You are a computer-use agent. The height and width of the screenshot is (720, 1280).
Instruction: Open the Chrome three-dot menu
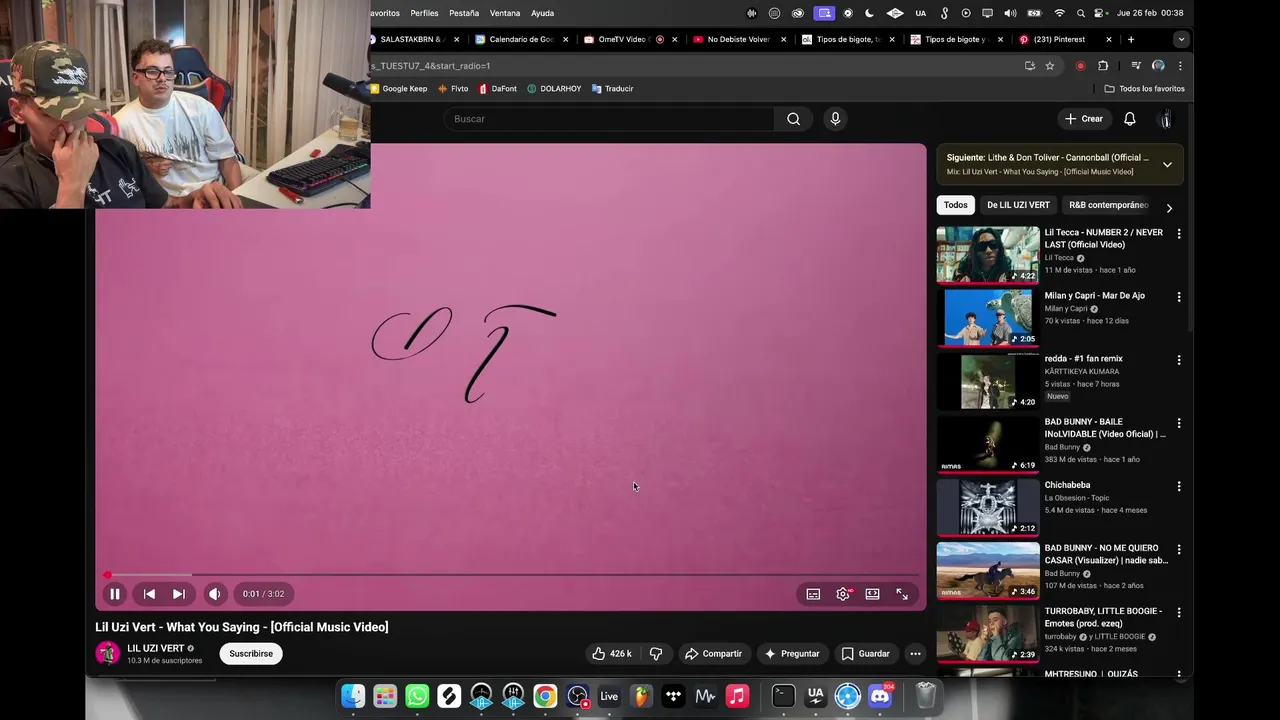(1180, 66)
